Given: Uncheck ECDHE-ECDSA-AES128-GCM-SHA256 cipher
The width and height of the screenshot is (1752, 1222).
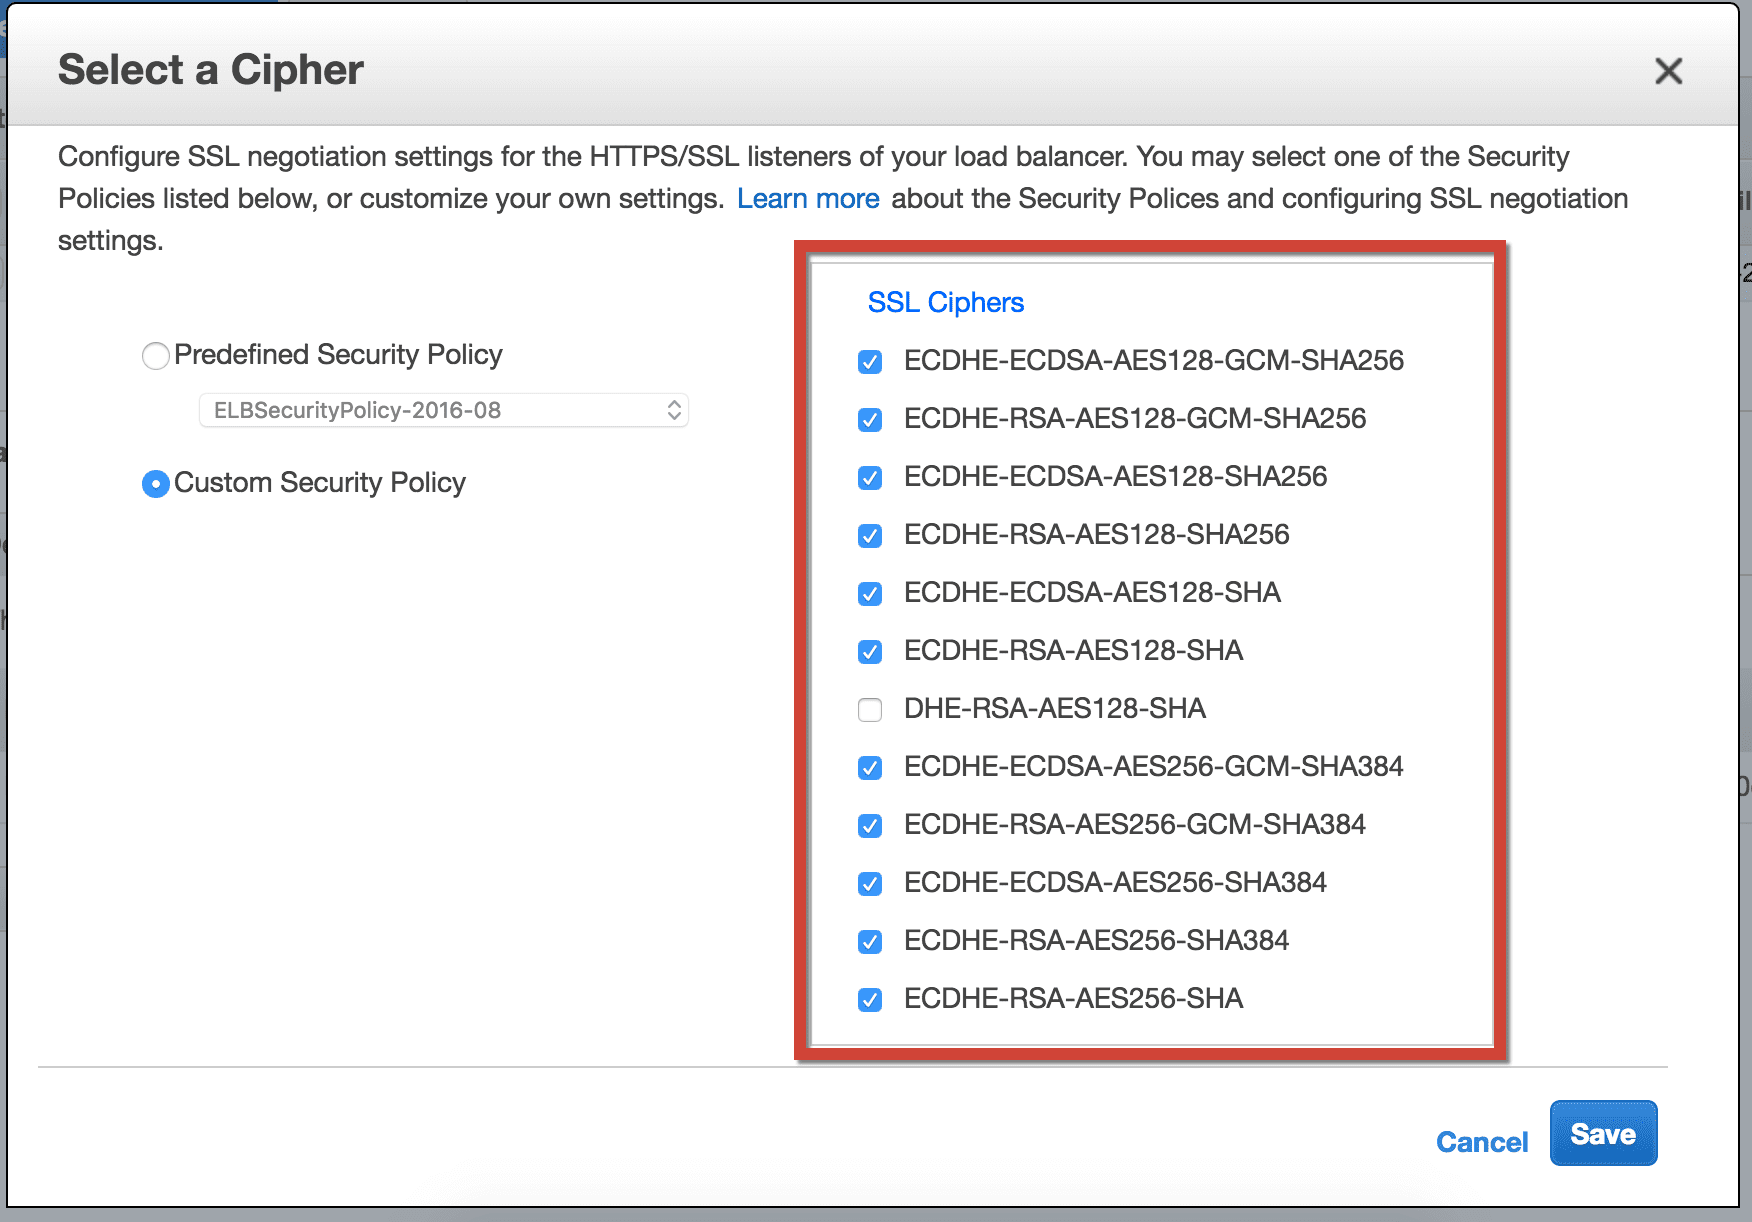Looking at the screenshot, I should (x=870, y=362).
